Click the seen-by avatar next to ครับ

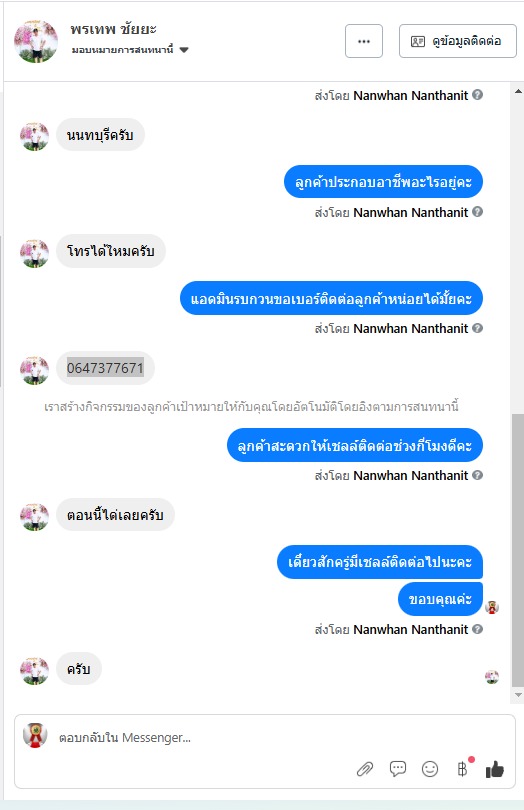(492, 677)
